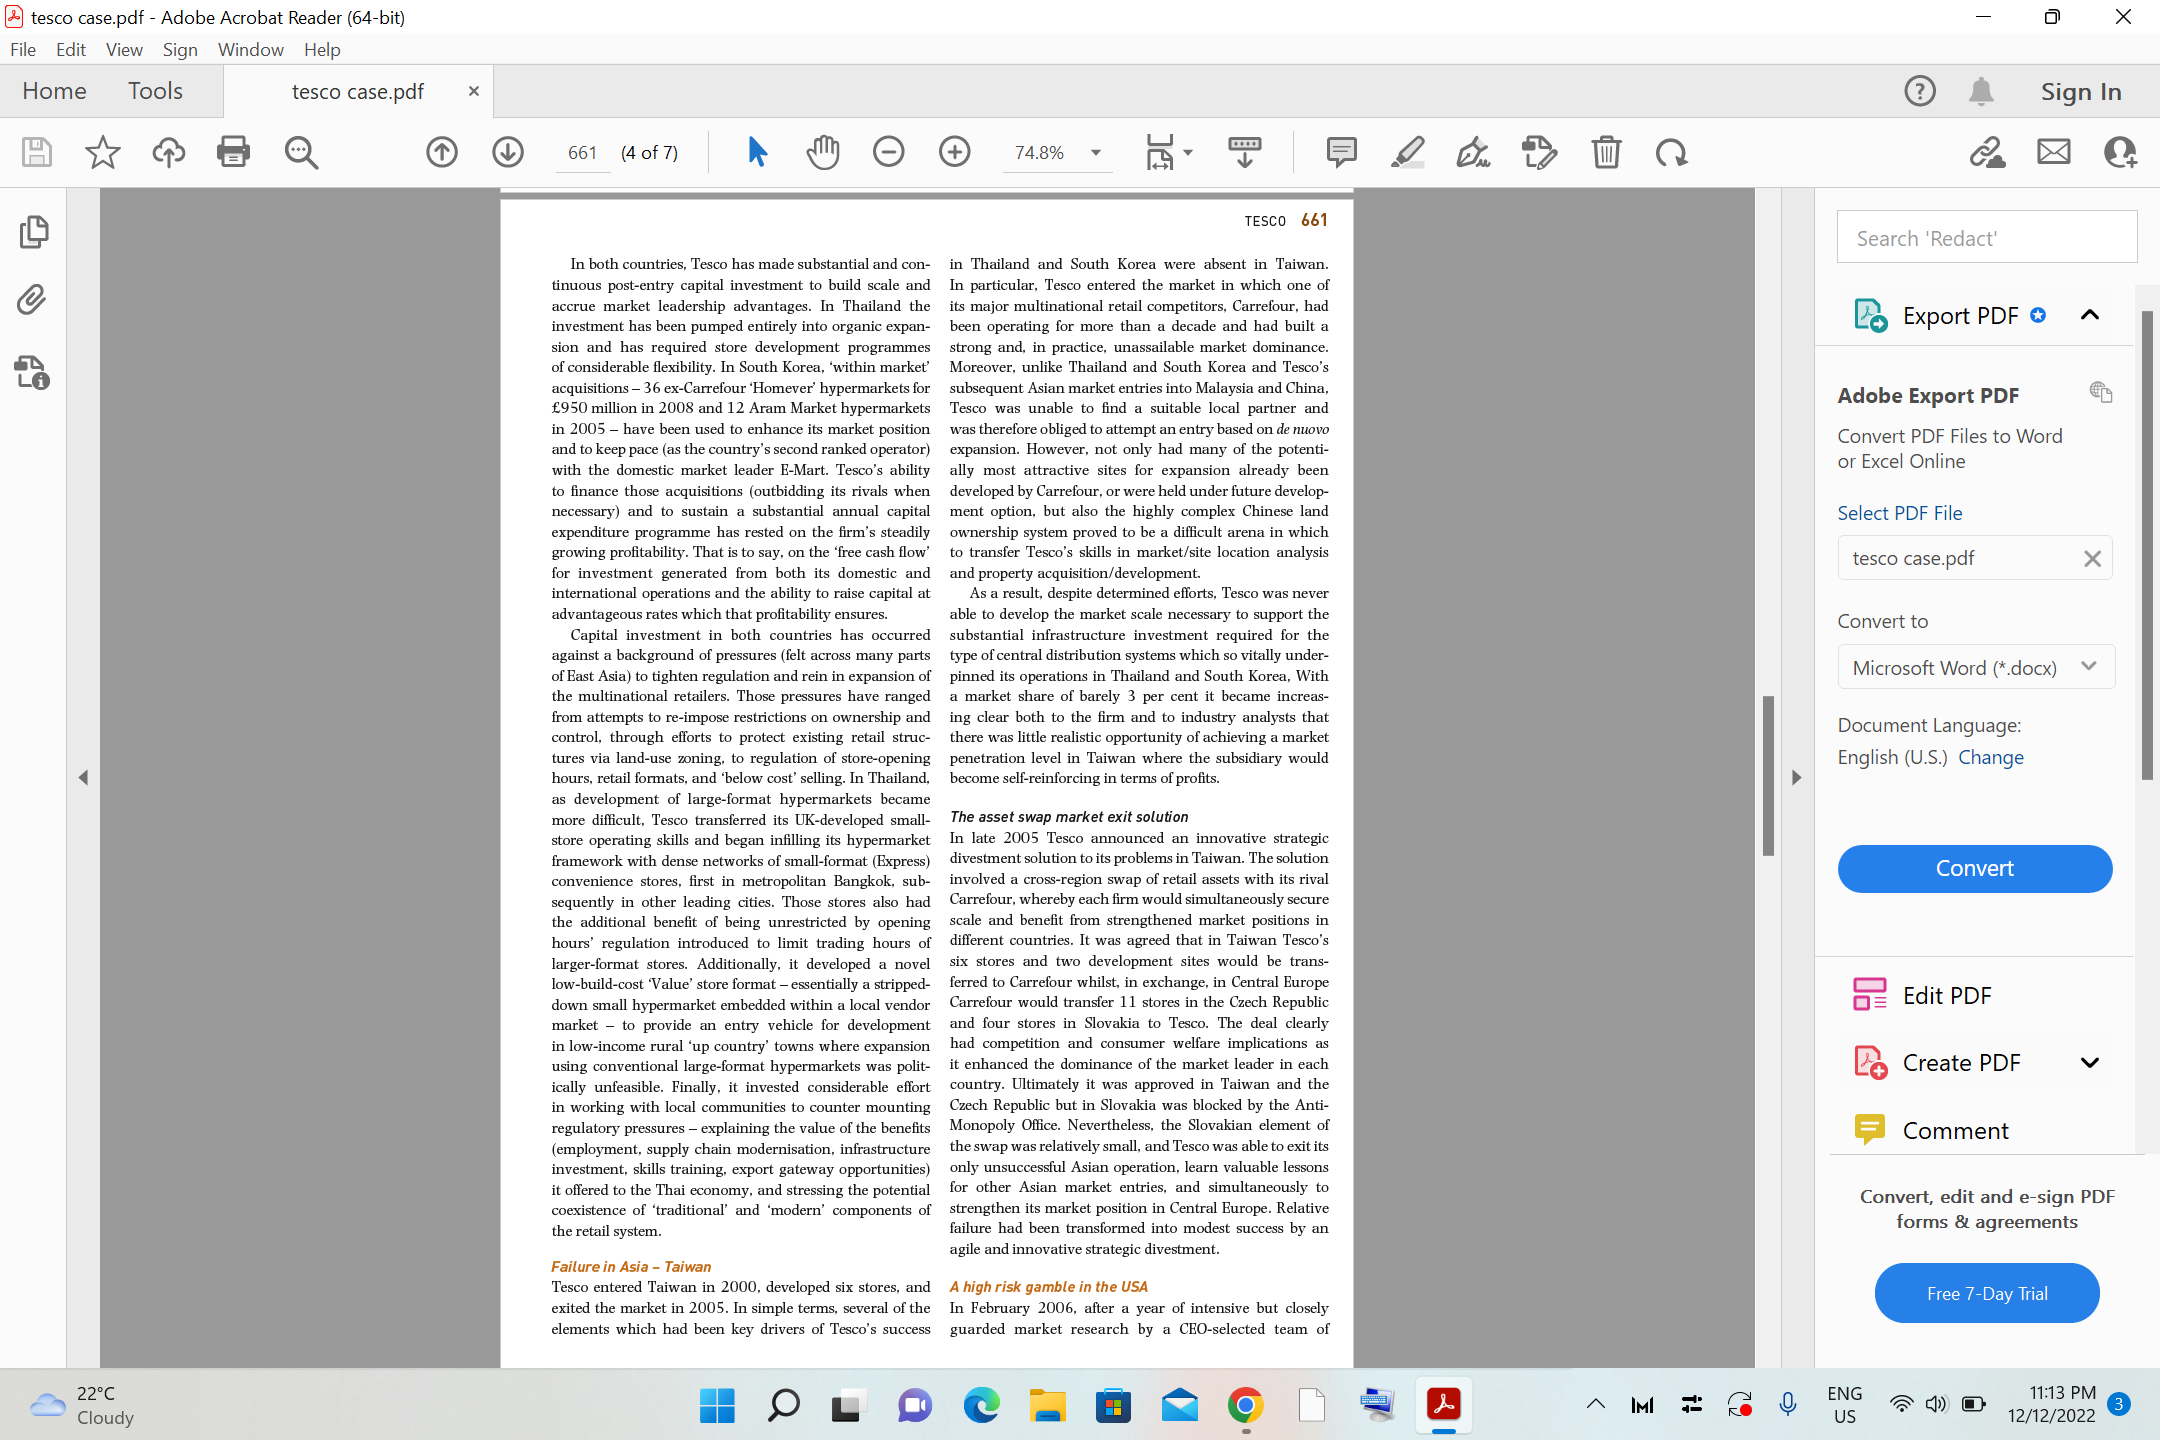Show hidden system tray icons
This screenshot has width=2160, height=1440.
tap(1596, 1405)
